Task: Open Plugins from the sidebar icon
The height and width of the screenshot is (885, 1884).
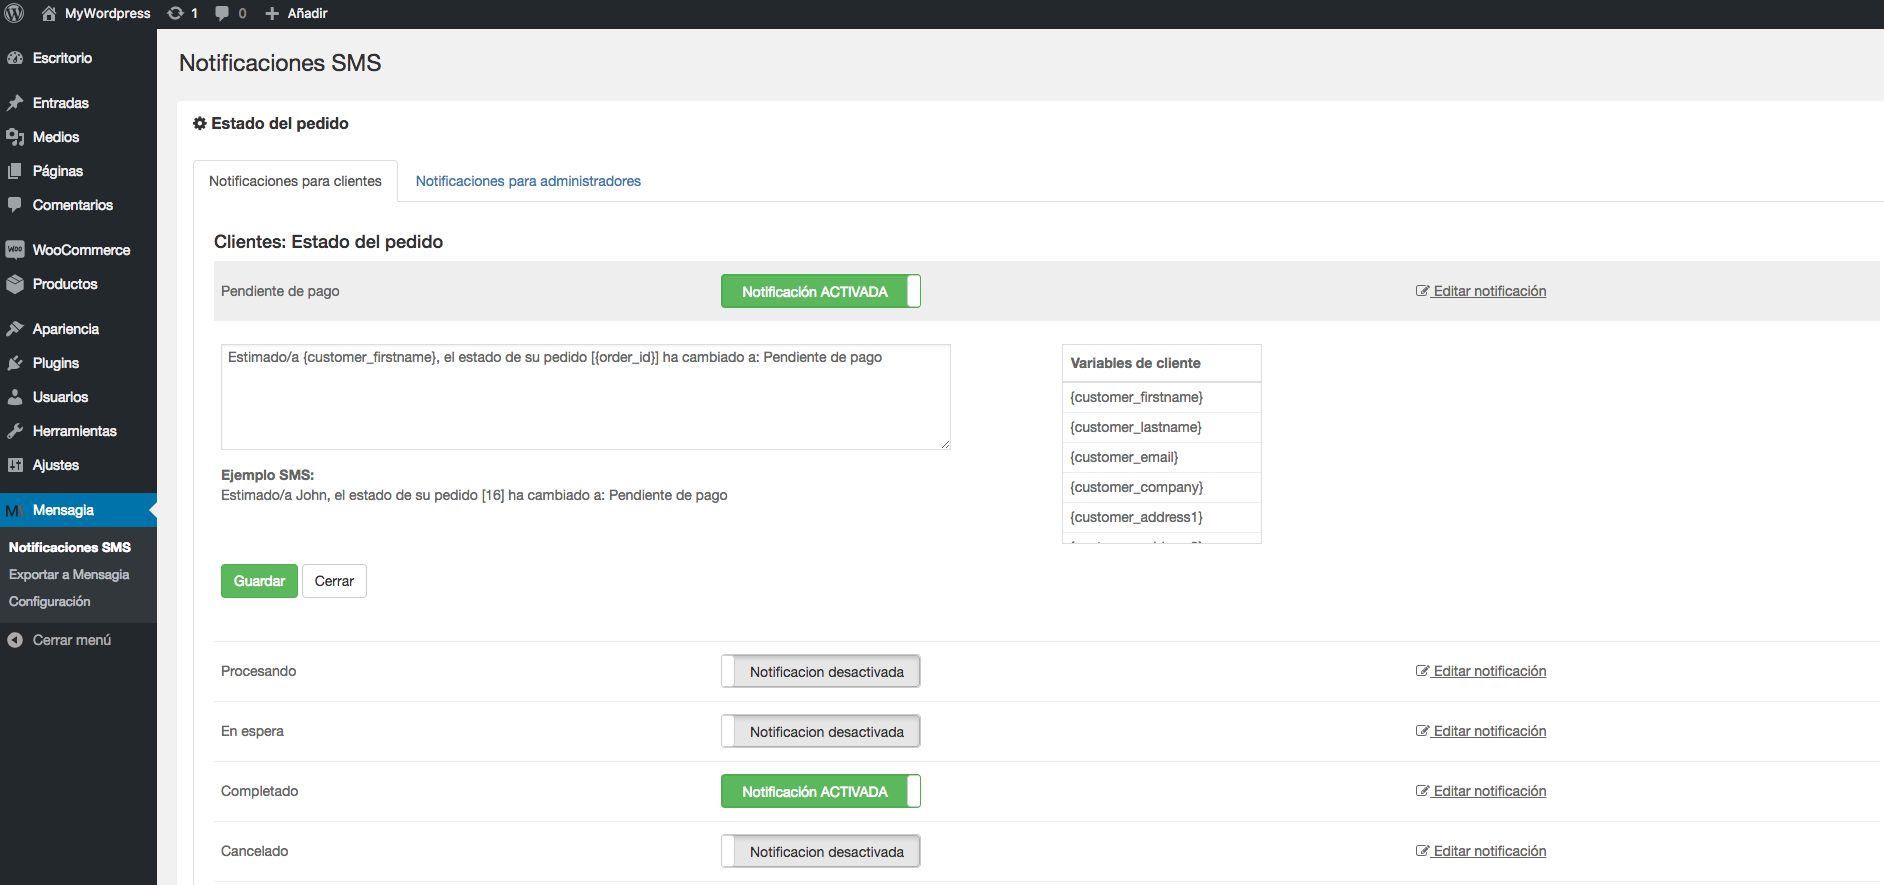Action: (15, 363)
